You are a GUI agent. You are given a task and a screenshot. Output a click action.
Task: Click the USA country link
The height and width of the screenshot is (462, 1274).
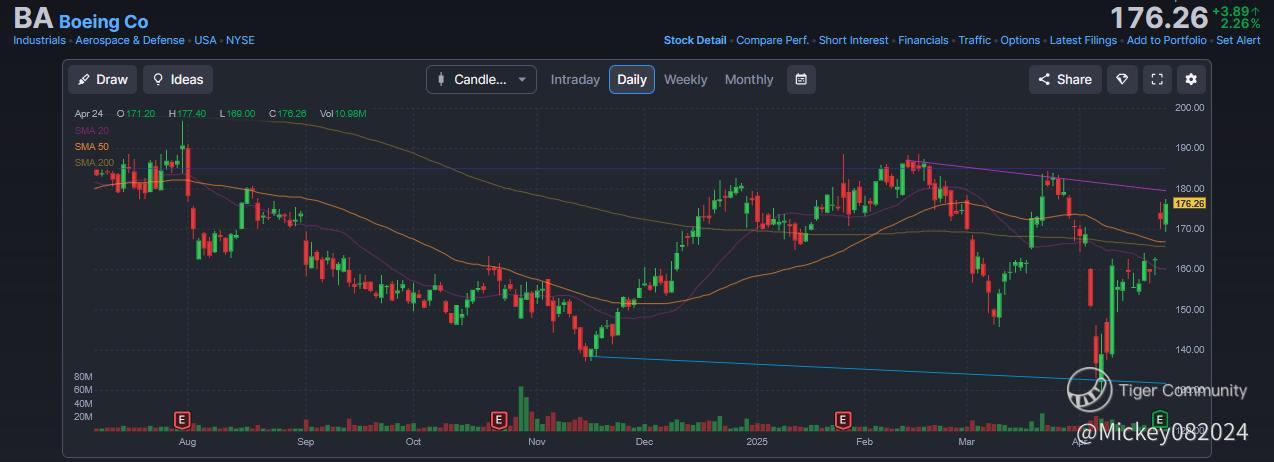point(205,40)
